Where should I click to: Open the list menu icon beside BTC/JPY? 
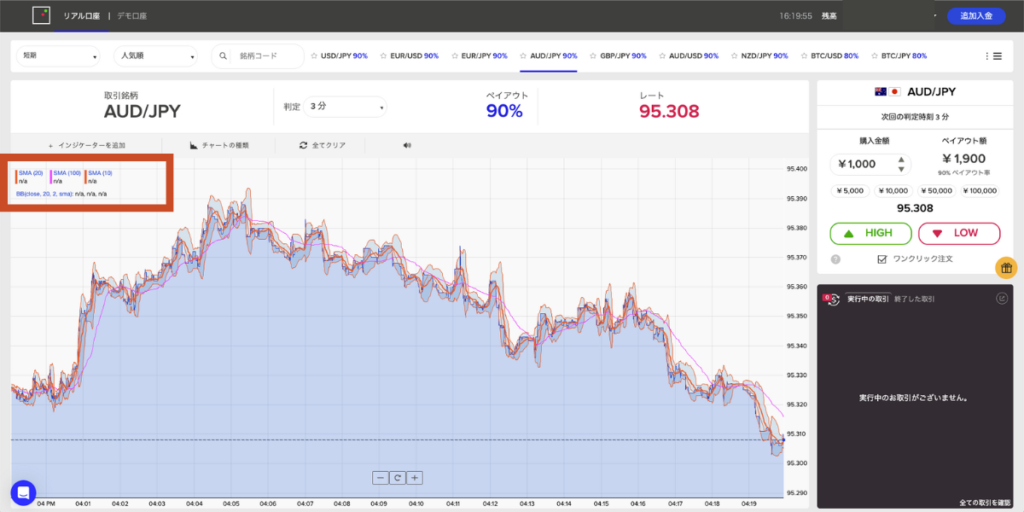[x=992, y=56]
